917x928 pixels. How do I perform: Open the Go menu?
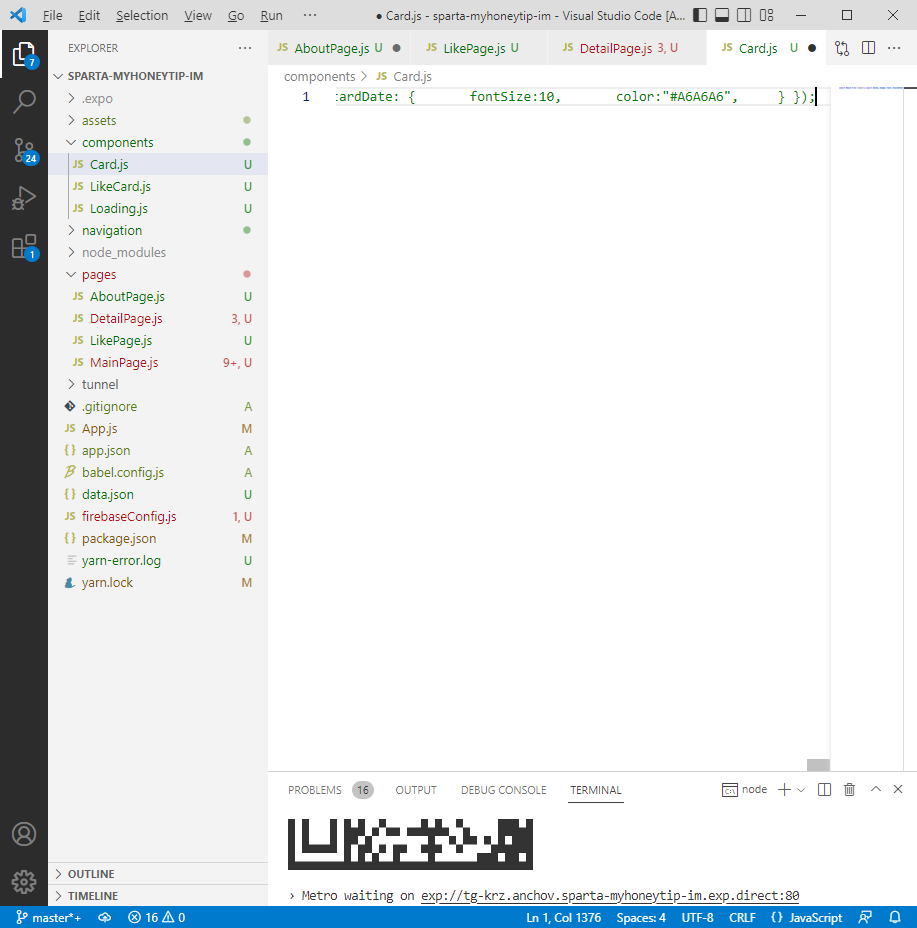pos(236,15)
